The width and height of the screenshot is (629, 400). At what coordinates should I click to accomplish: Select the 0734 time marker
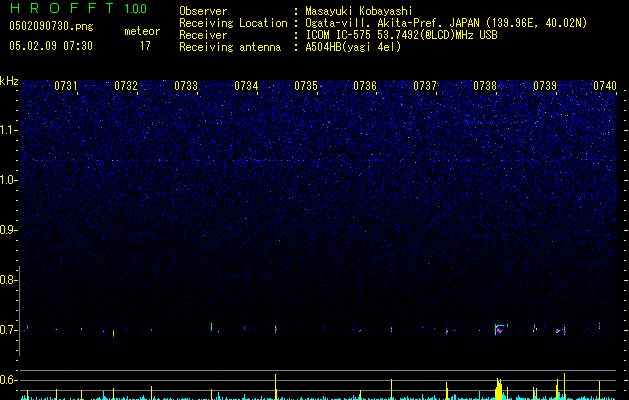246,86
